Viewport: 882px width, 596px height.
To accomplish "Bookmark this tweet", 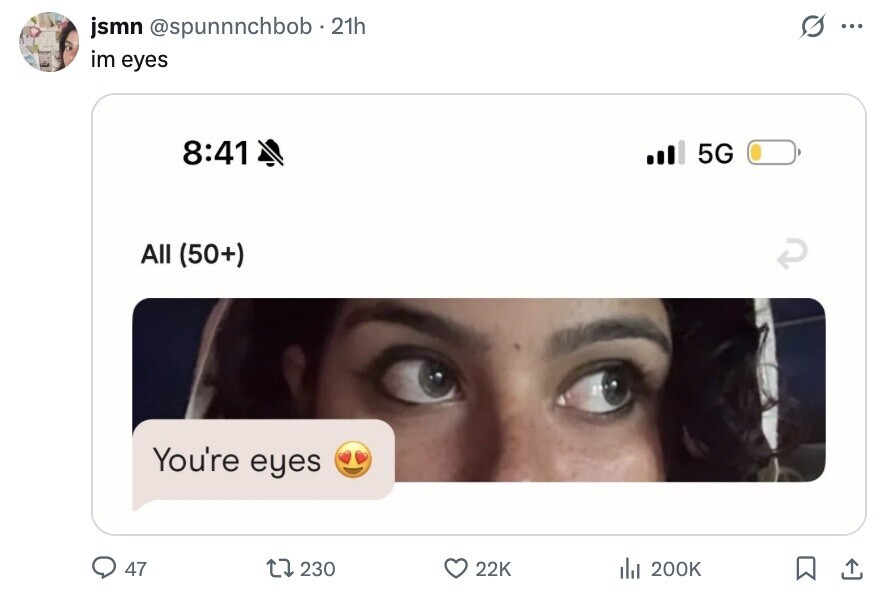I will [804, 568].
